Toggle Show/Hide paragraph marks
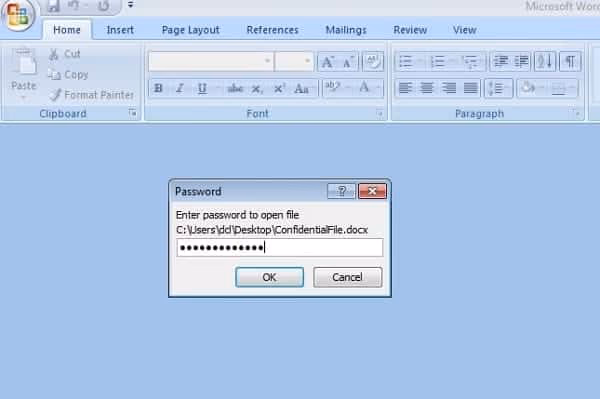The image size is (600, 399). coord(570,61)
